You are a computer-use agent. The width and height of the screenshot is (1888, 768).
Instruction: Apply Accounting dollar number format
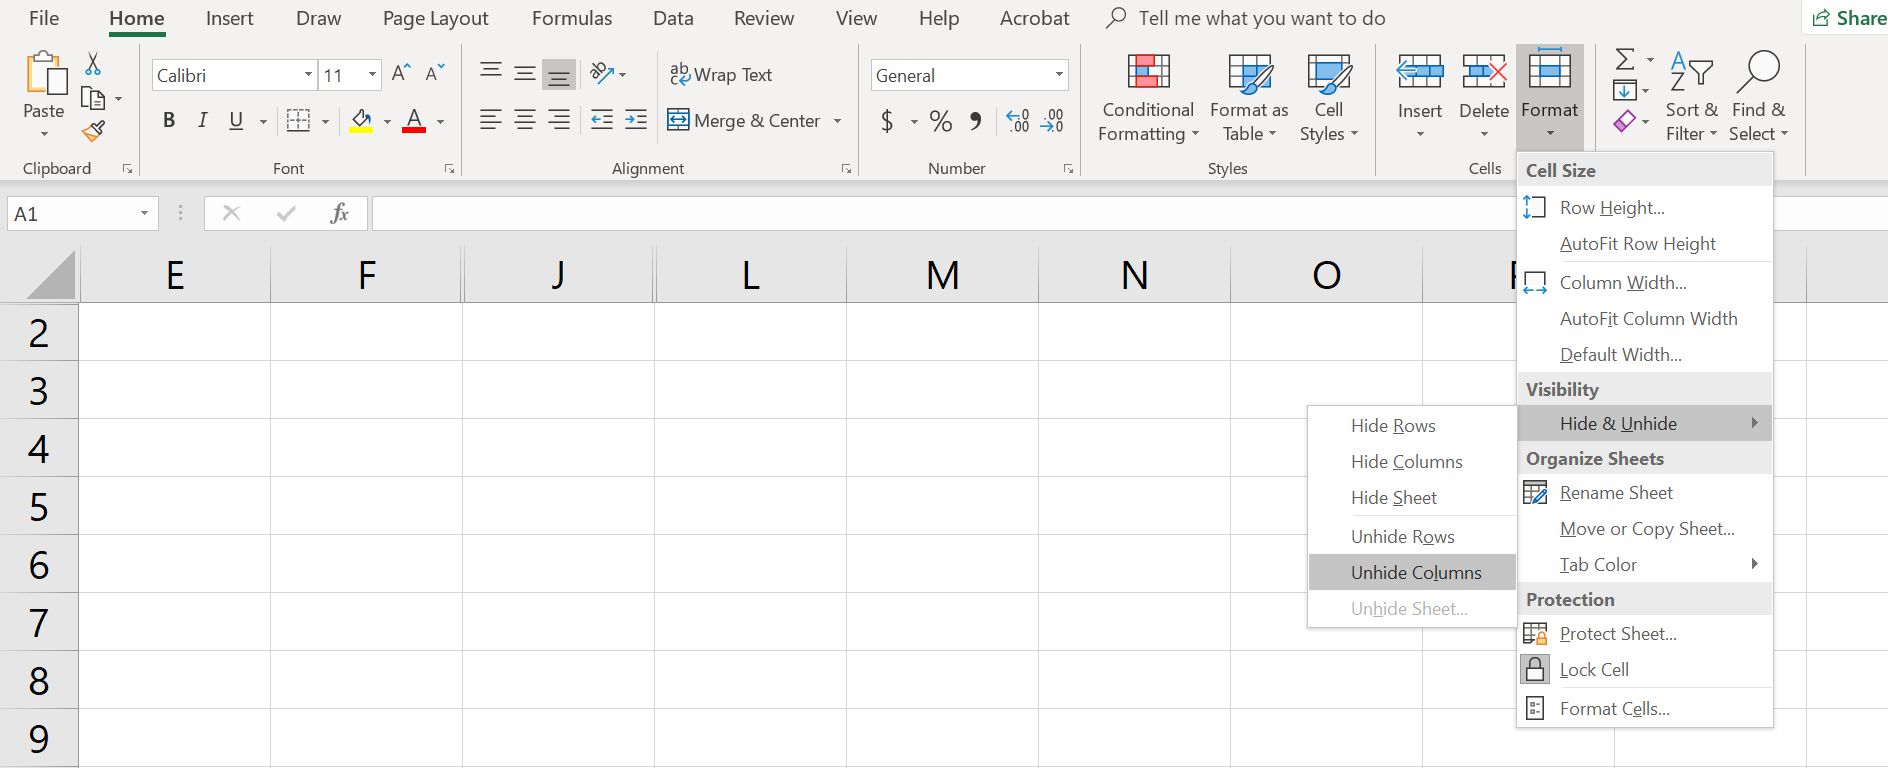pyautogui.click(x=887, y=122)
